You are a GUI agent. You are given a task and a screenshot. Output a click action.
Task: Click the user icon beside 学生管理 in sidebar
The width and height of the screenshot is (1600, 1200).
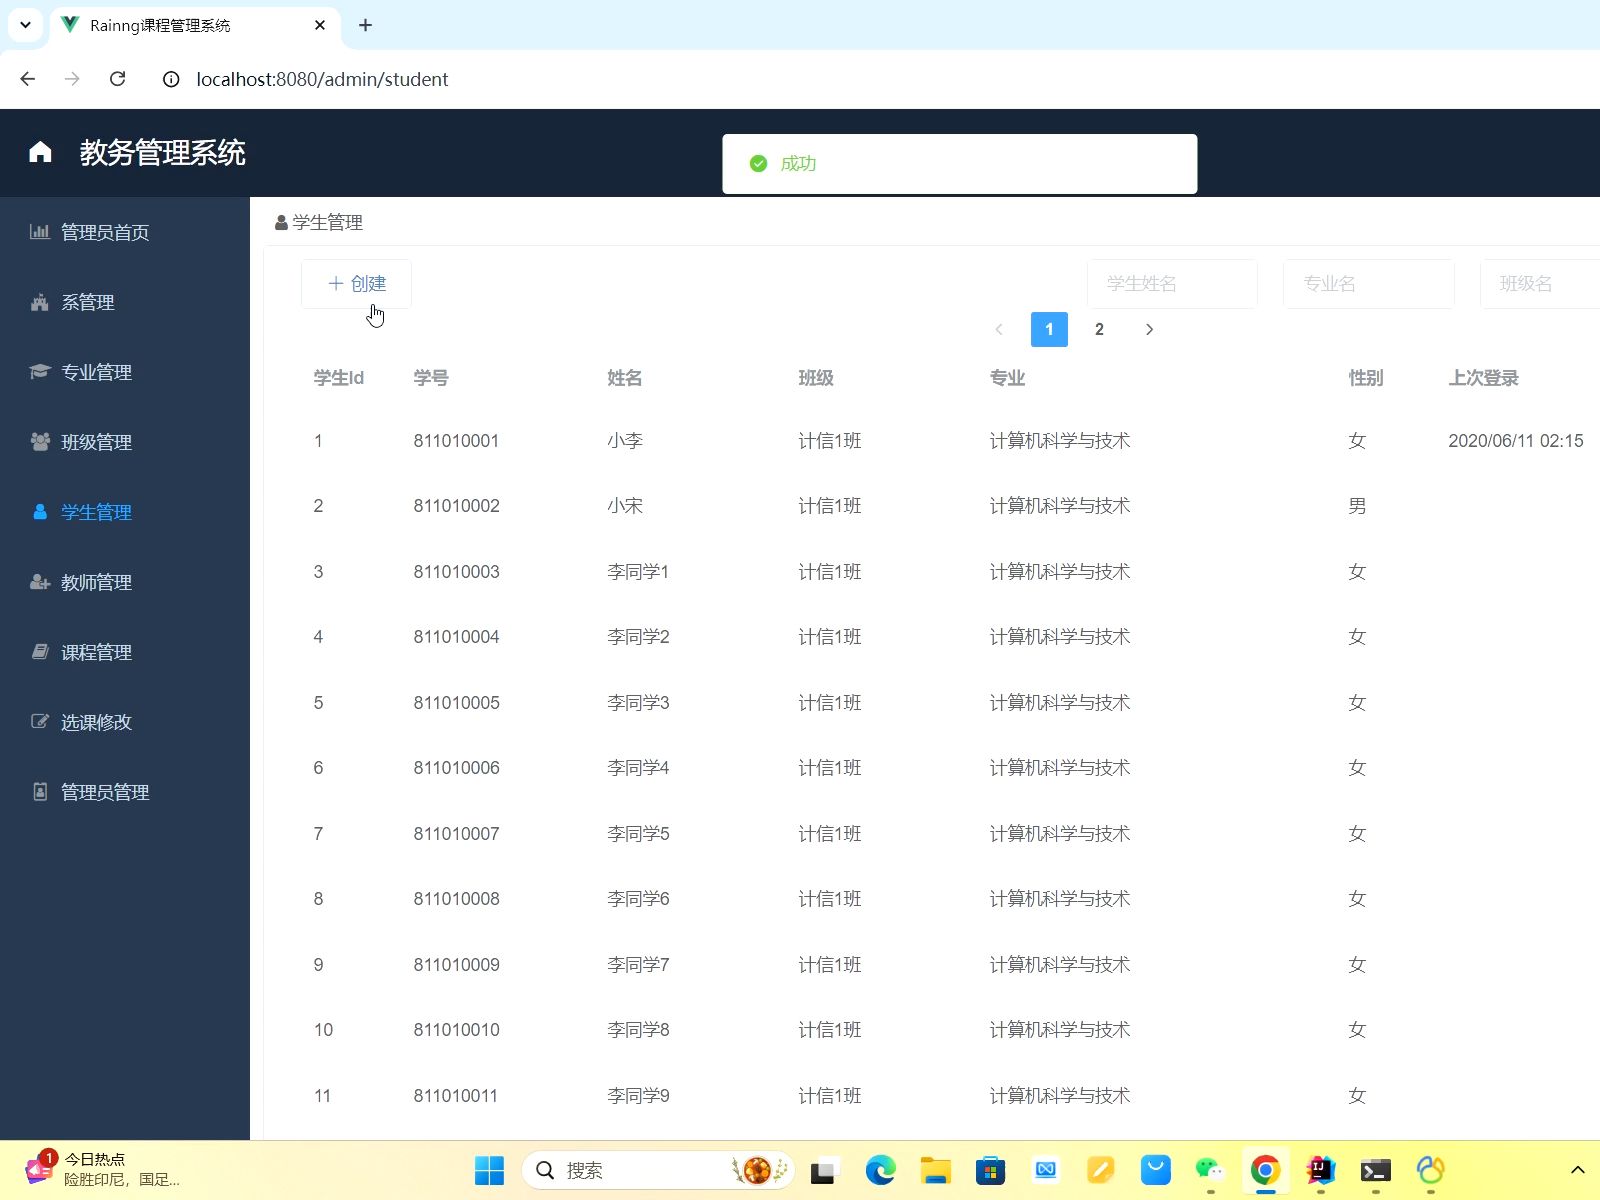[40, 512]
